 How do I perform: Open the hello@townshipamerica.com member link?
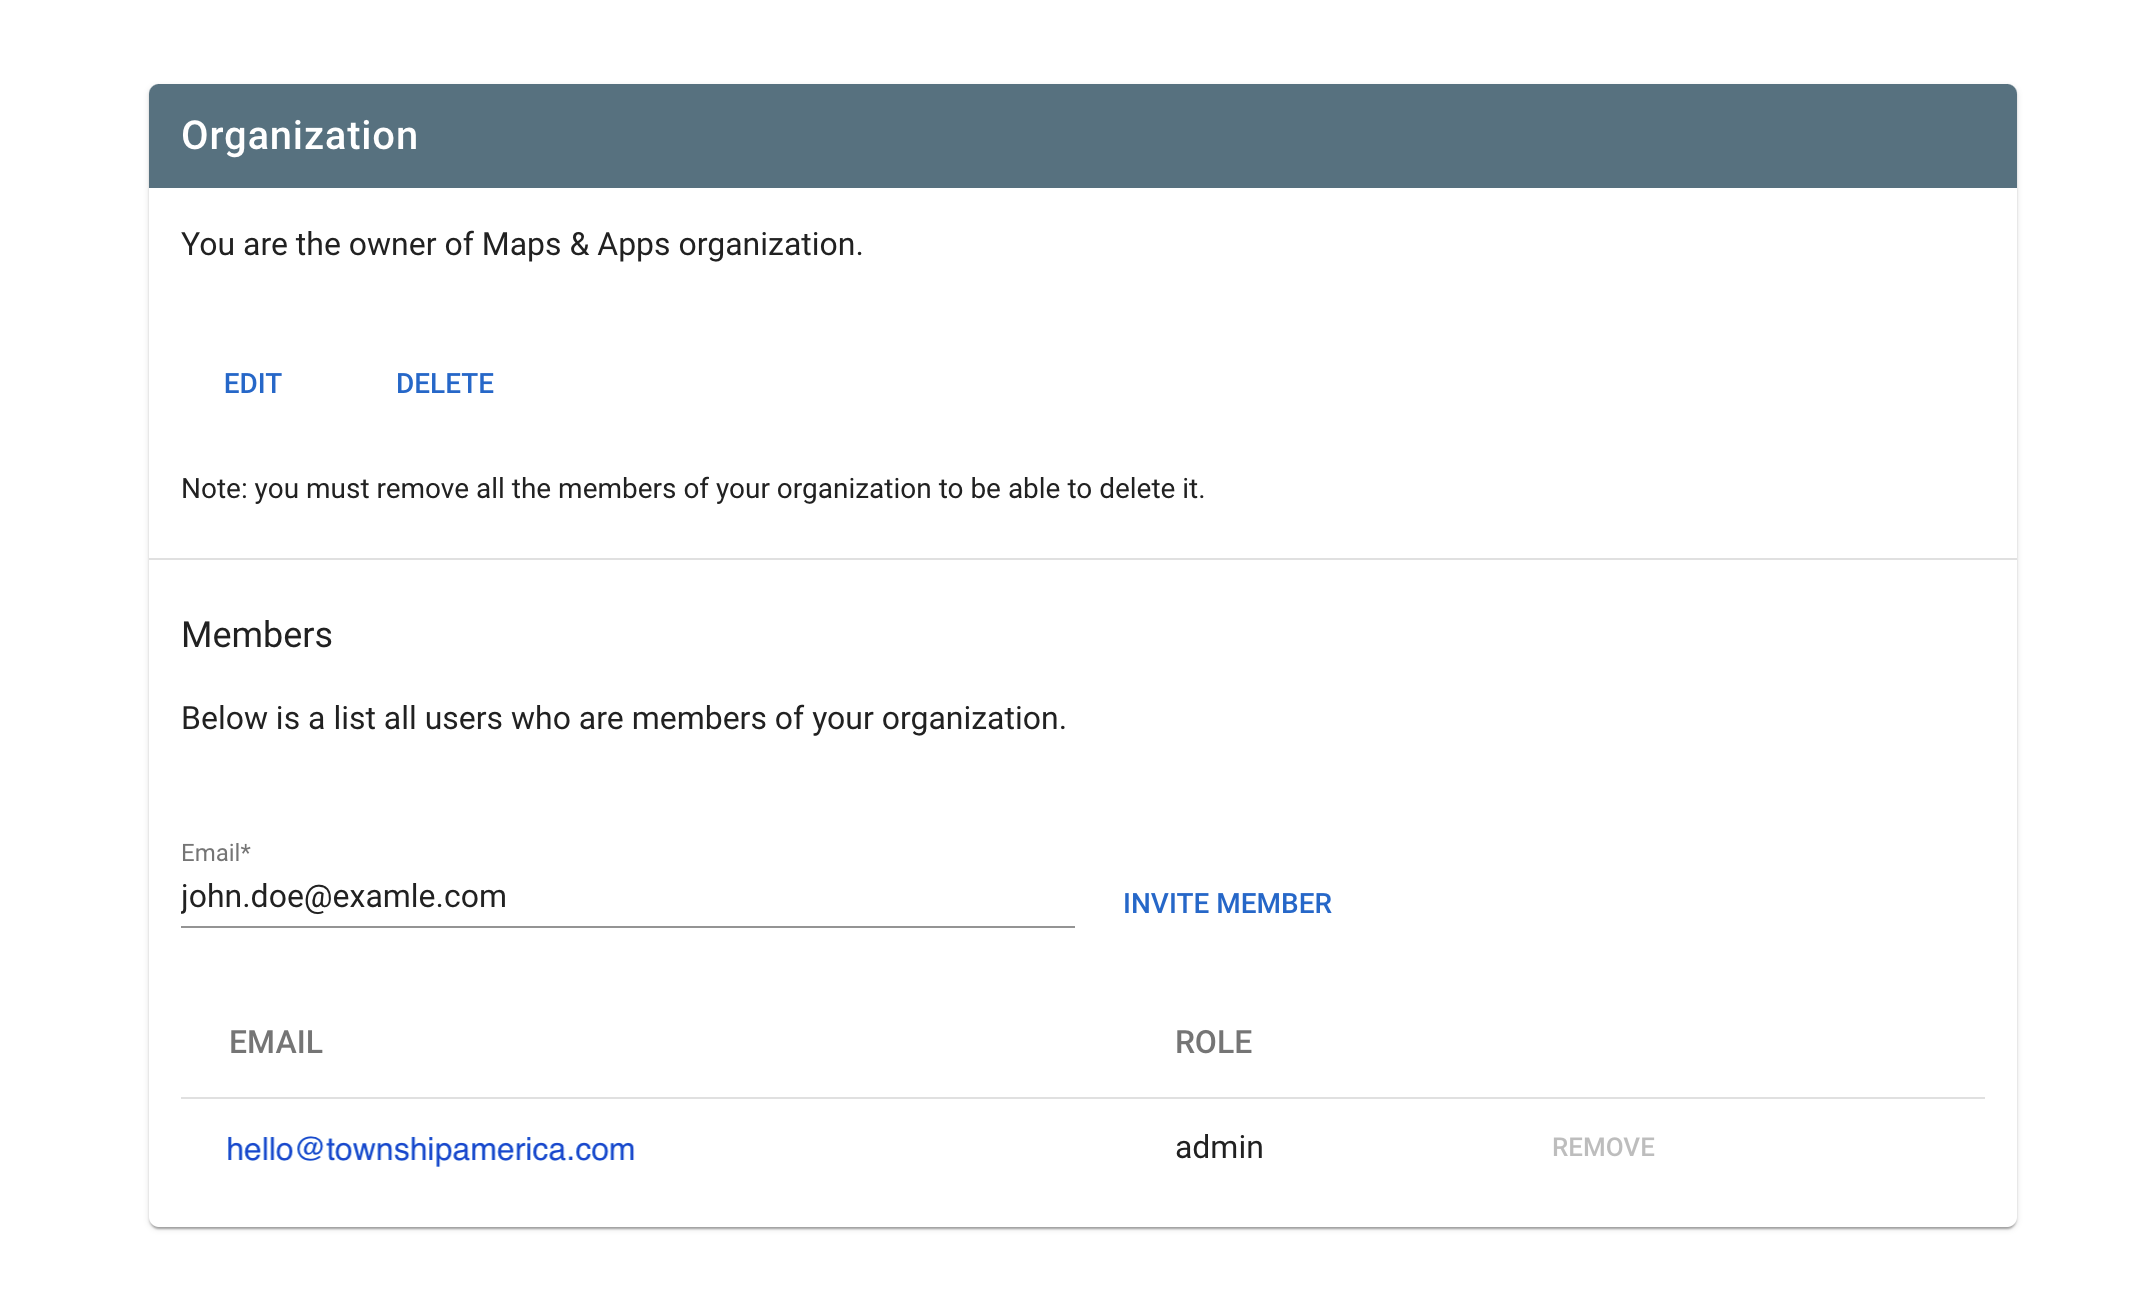click(431, 1149)
